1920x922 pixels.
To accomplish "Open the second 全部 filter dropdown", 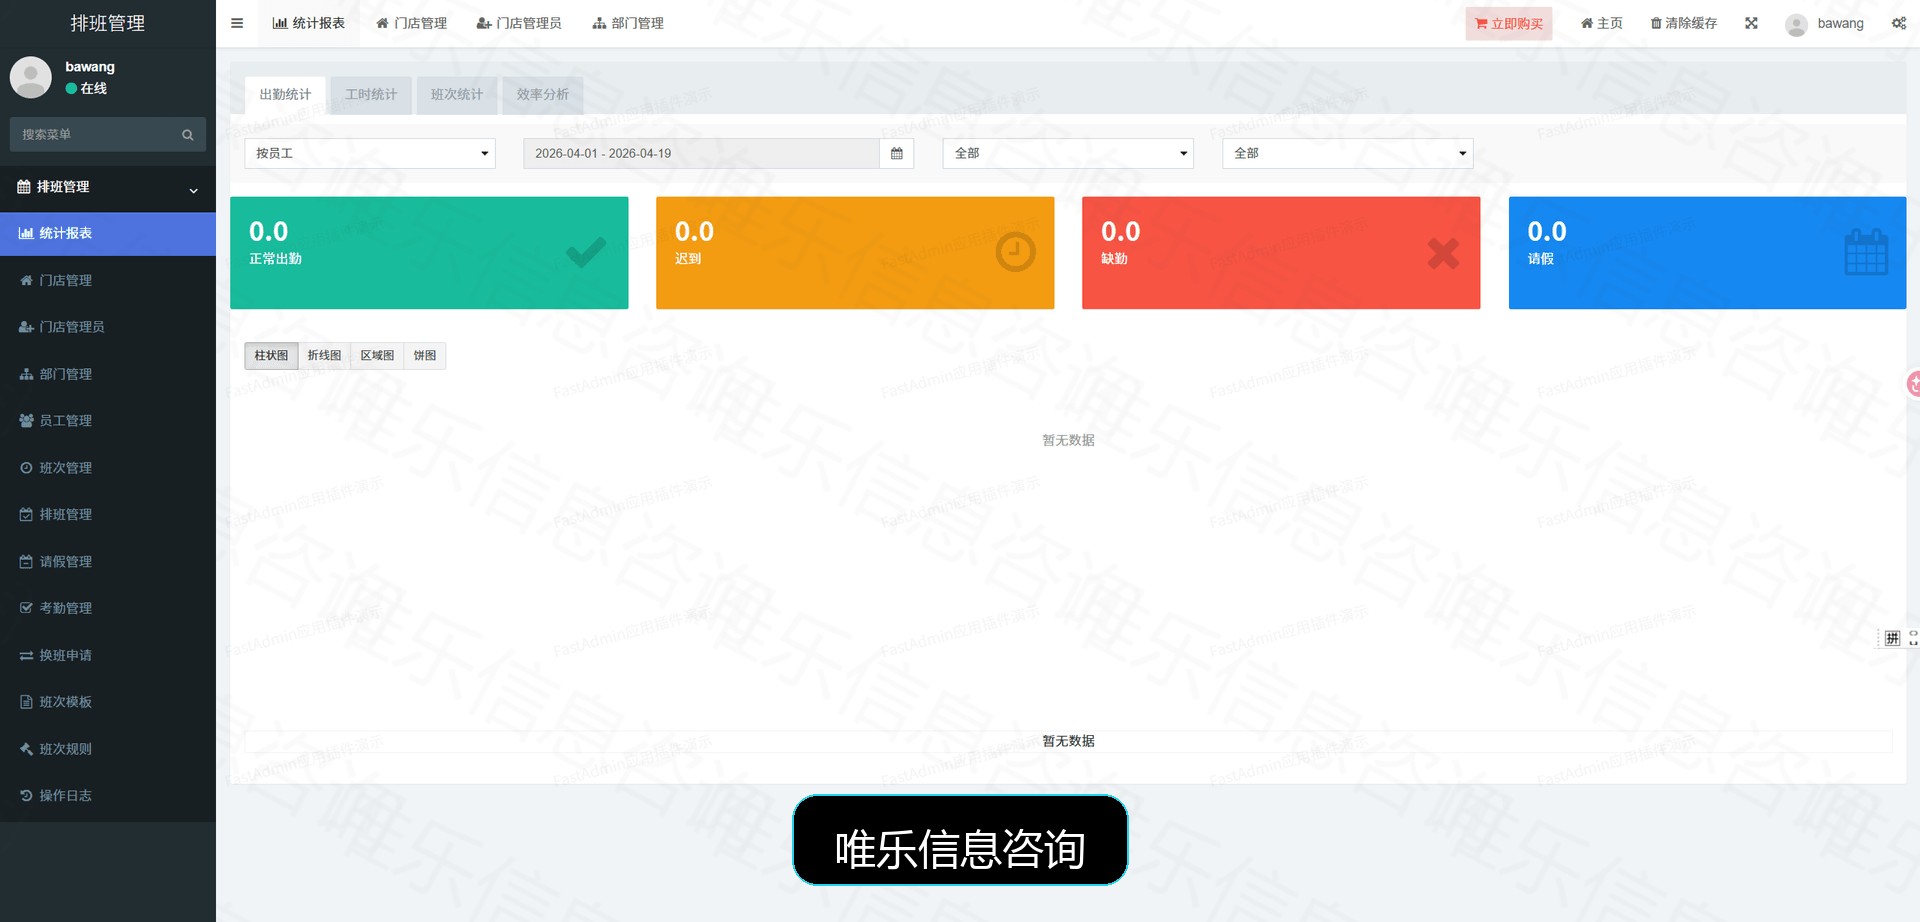I will click(x=1347, y=153).
